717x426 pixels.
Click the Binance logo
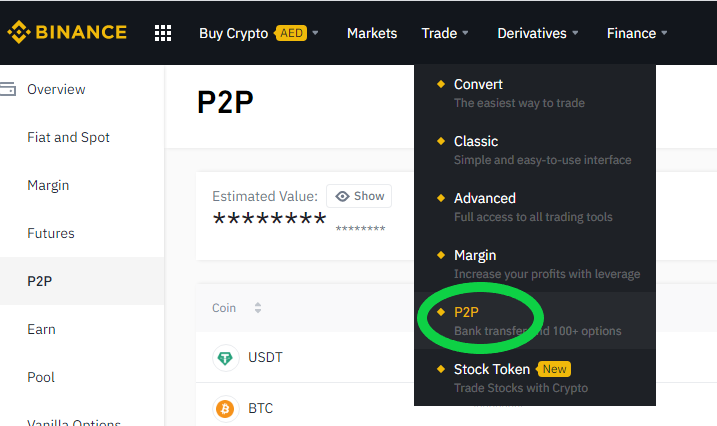(x=67, y=32)
